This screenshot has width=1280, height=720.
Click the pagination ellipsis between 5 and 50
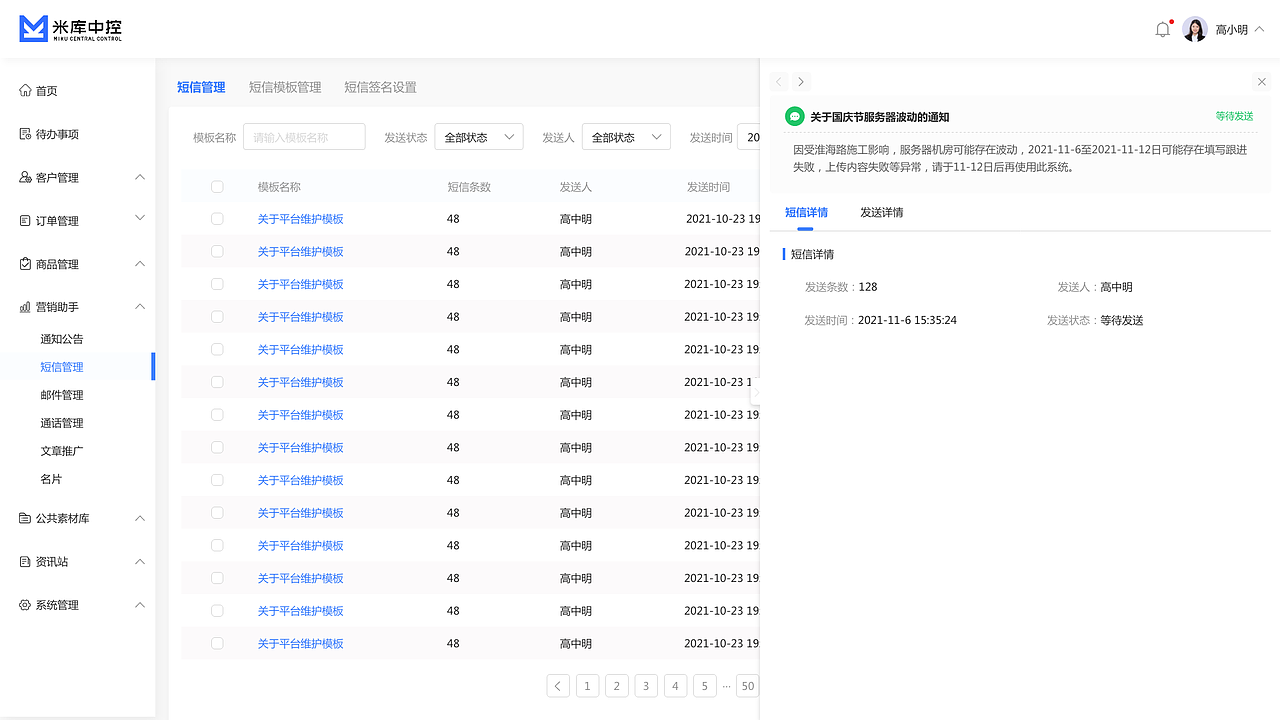(726, 686)
